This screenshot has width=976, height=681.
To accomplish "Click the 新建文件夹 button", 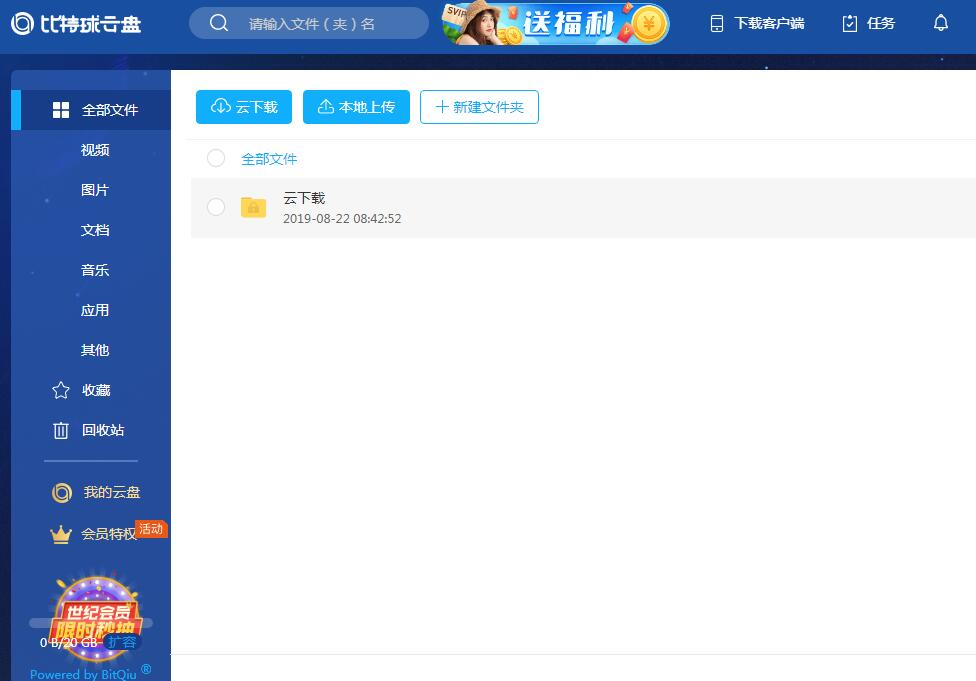I will (x=479, y=107).
